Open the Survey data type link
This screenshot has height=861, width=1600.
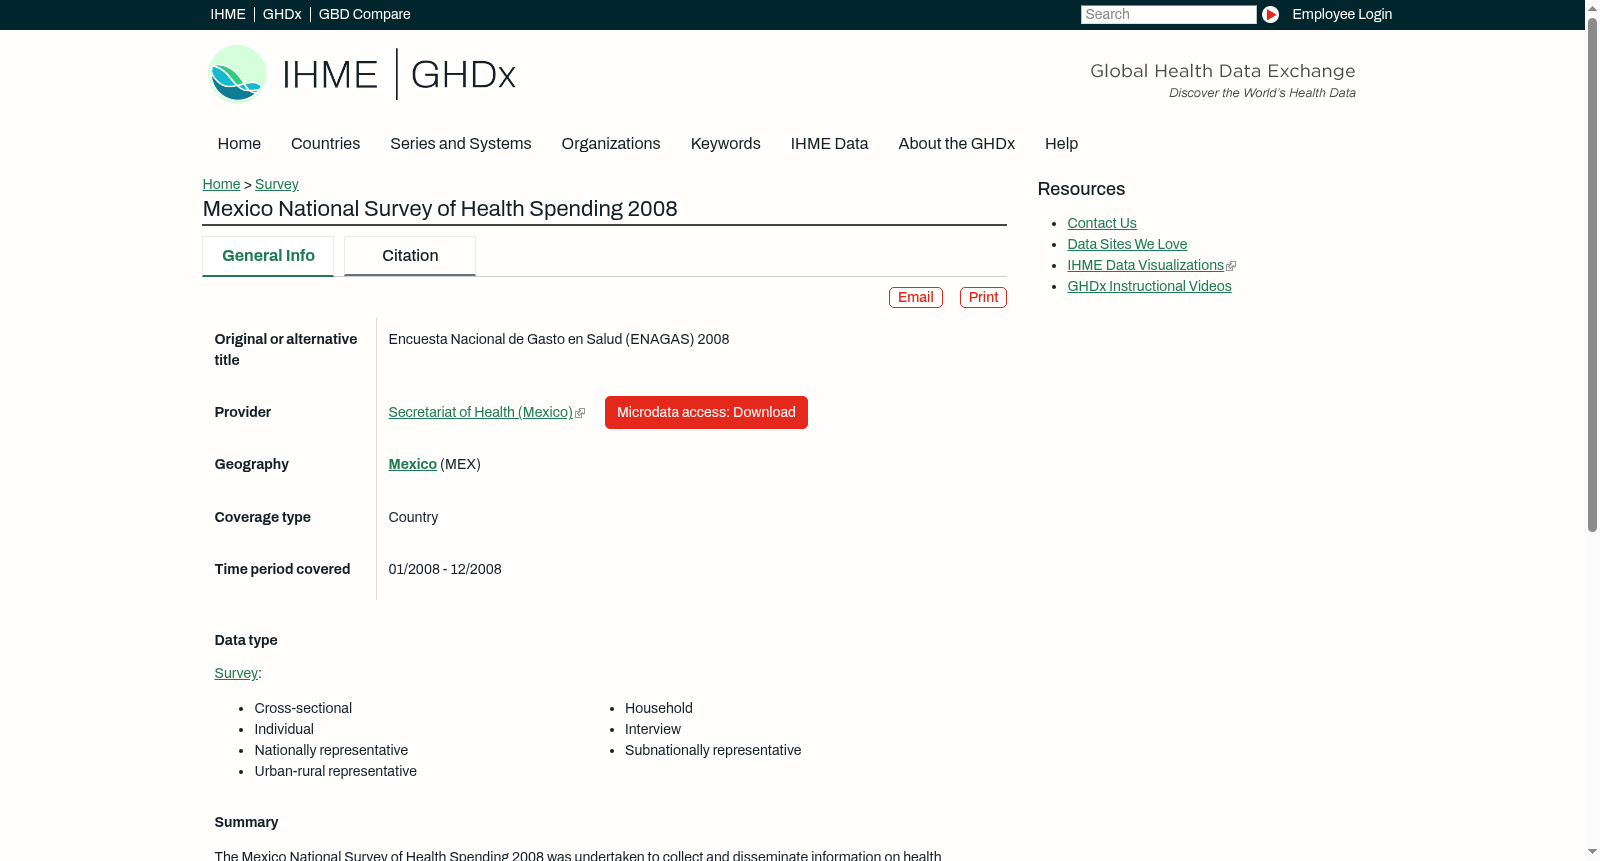(236, 673)
